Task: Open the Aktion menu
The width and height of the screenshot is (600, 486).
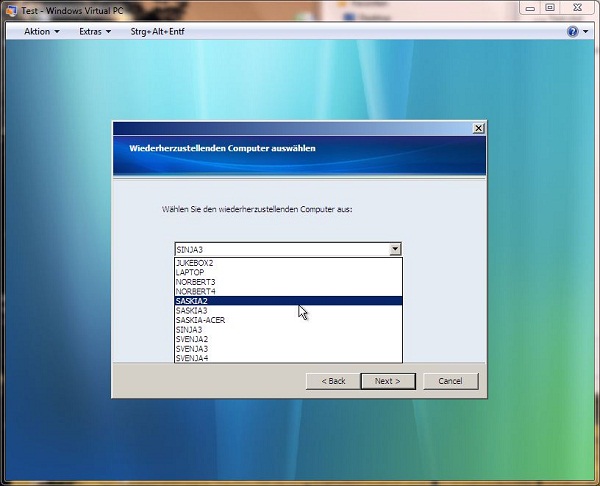Action: click(41, 32)
